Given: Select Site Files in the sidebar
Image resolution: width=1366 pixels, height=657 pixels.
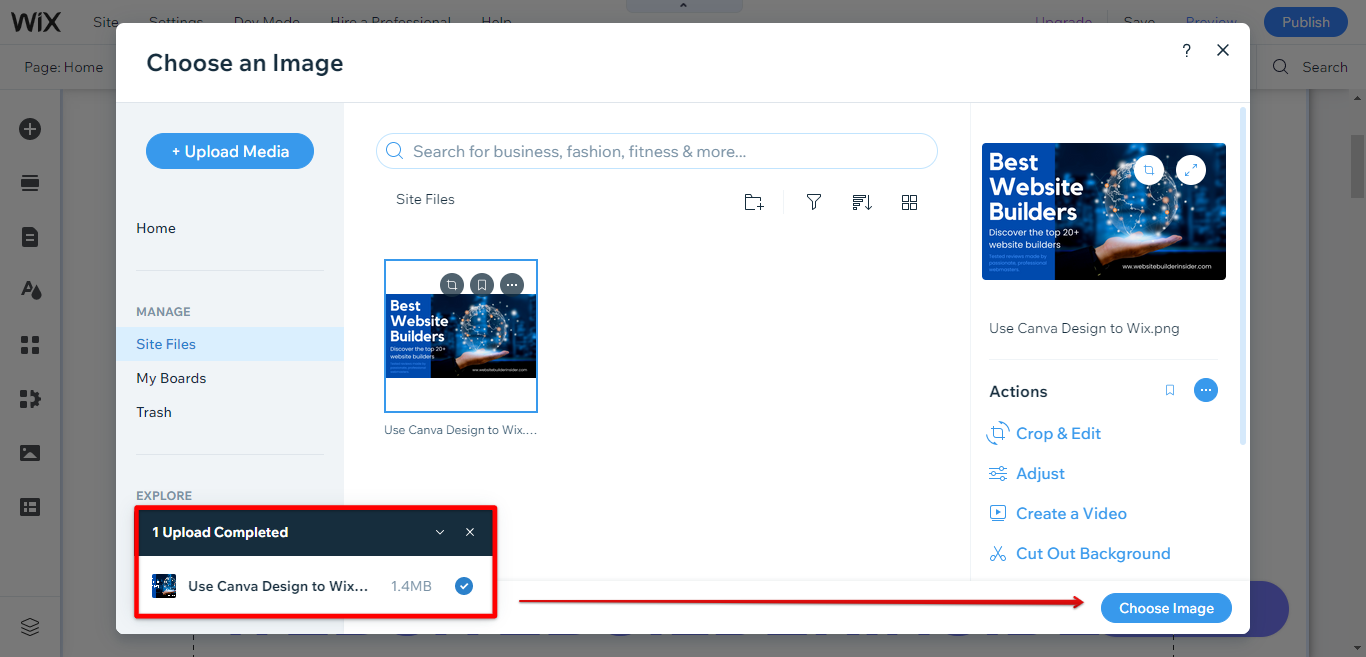Looking at the screenshot, I should (x=166, y=344).
